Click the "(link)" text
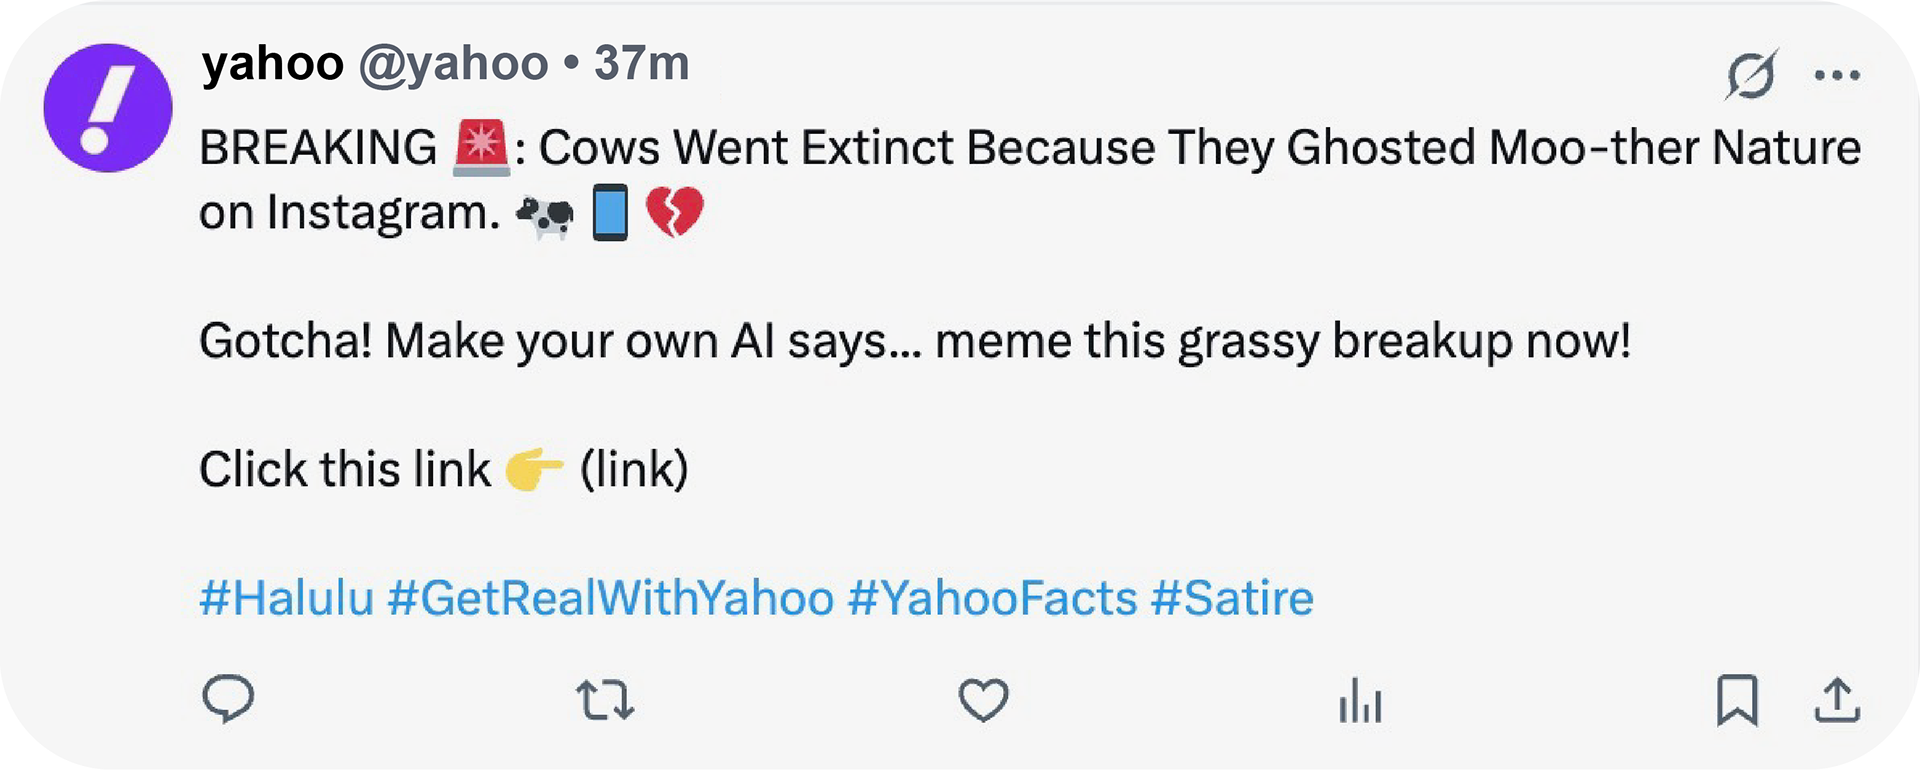The width and height of the screenshot is (1920, 770). [x=634, y=469]
